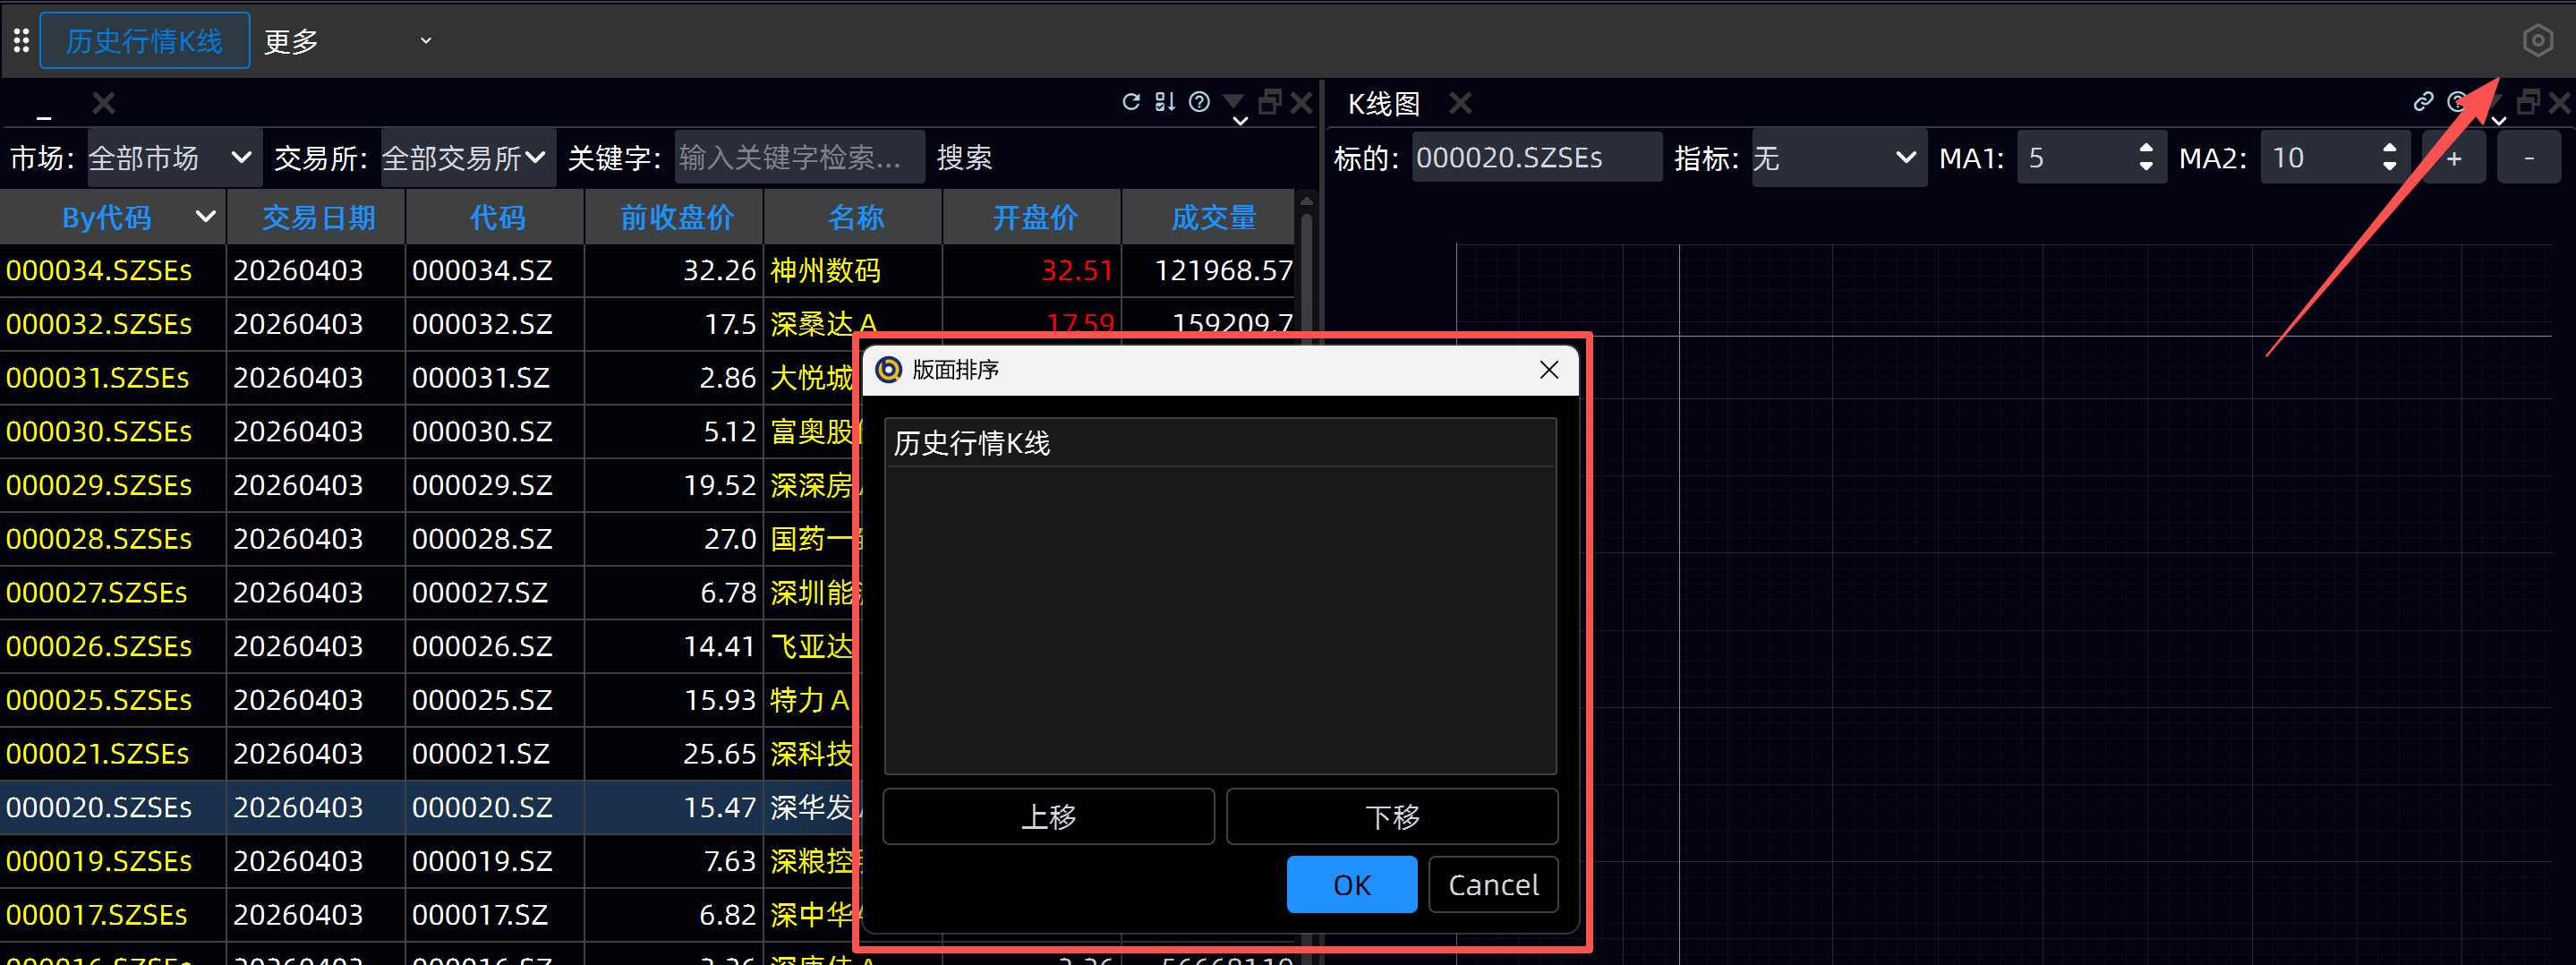Switch to the 历史行情K线 tab

145,41
